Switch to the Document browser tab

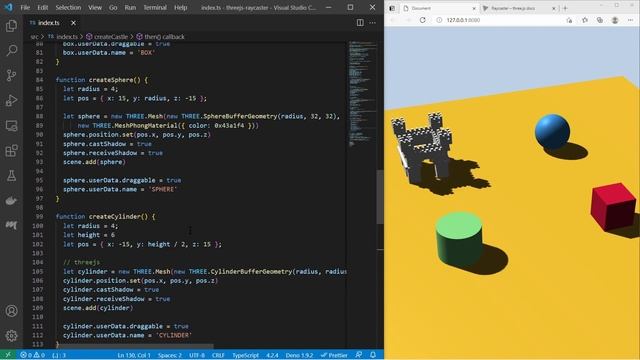point(438,8)
